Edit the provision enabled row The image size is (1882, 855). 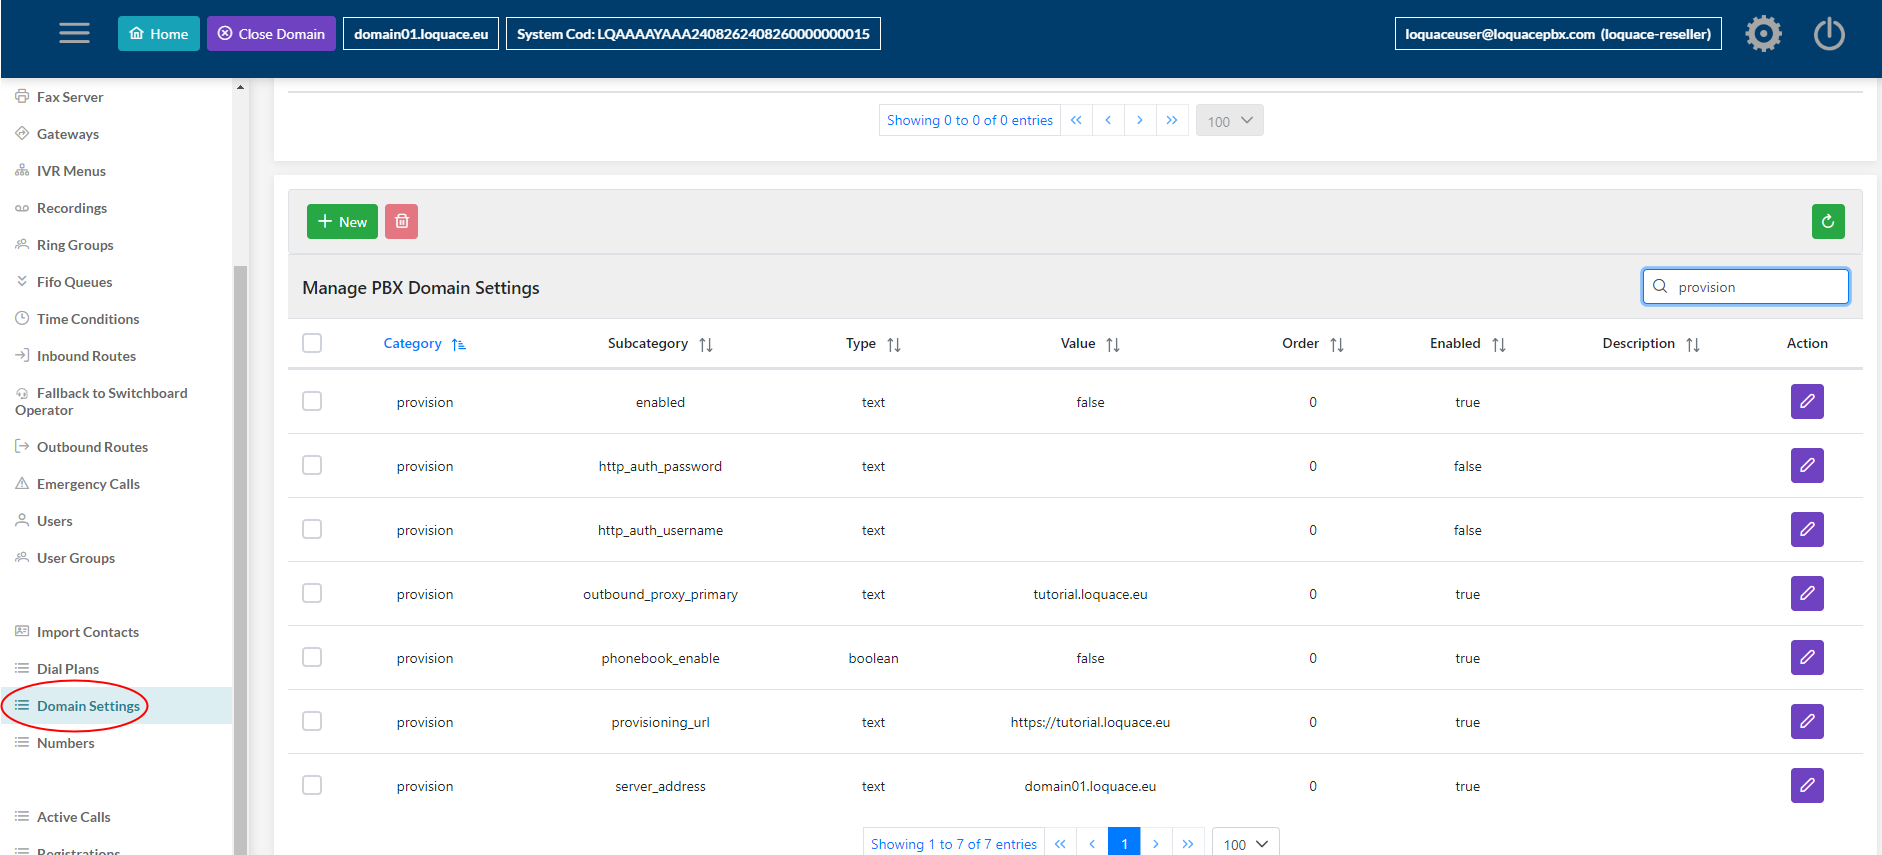(x=1807, y=401)
